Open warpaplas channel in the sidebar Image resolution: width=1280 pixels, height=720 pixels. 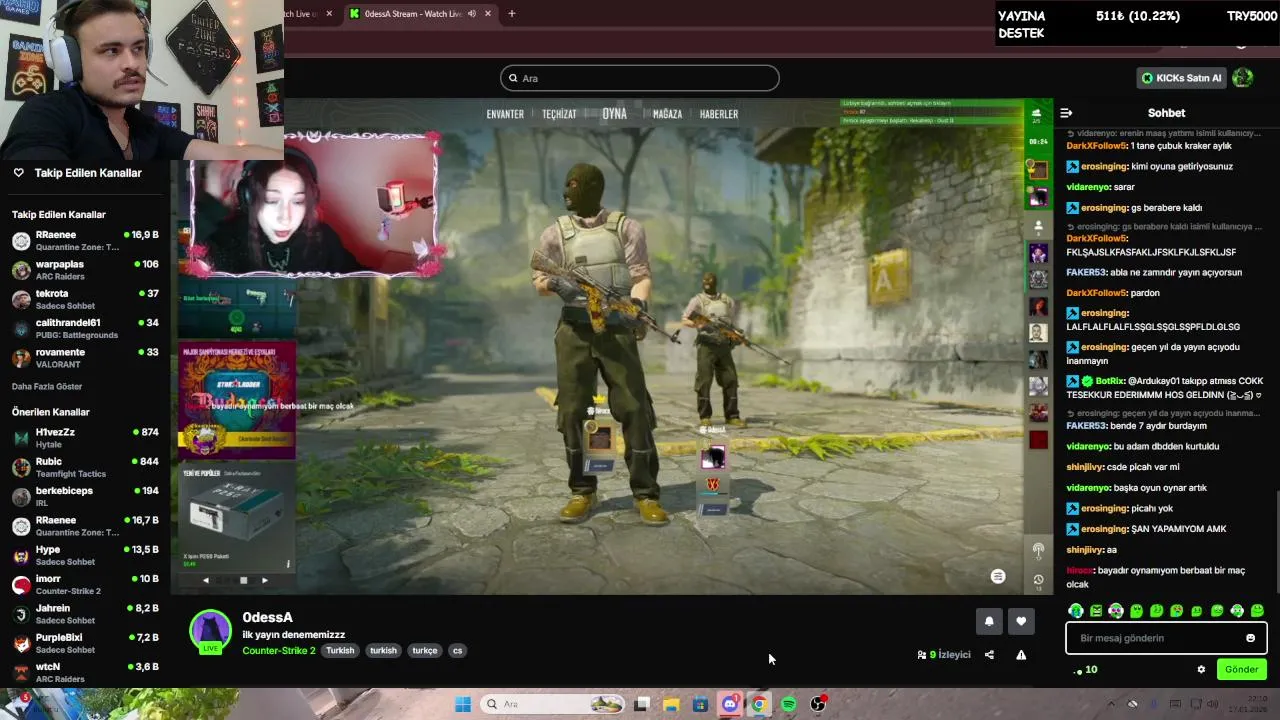[x=85, y=271]
